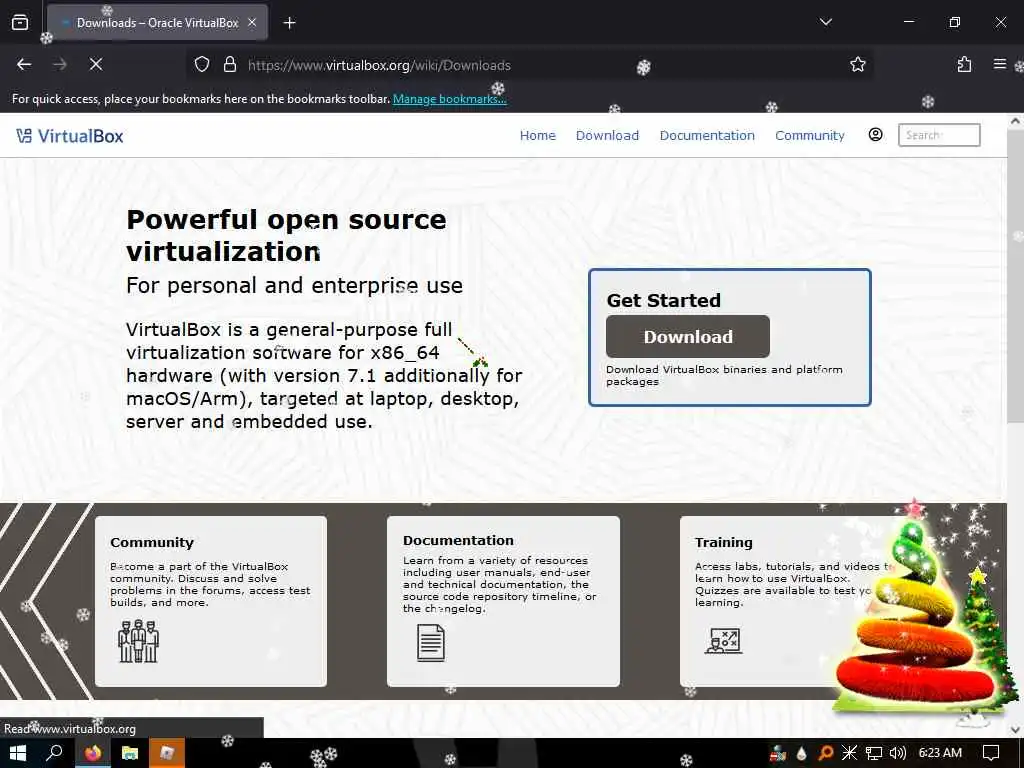Image resolution: width=1024 pixels, height=768 pixels.
Task: Click the snowflake tray icon
Action: (x=849, y=754)
